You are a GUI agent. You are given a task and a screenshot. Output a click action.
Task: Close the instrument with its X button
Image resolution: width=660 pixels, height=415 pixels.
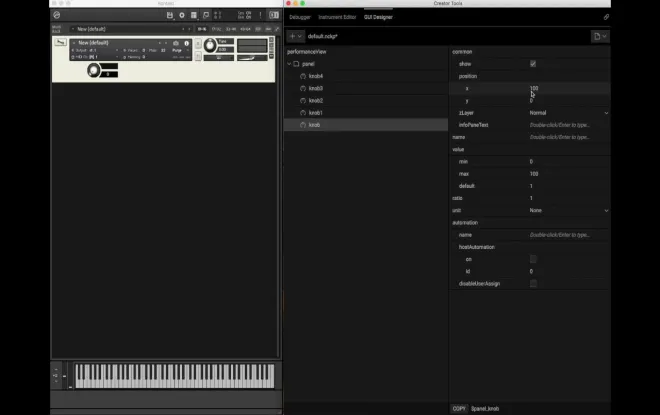pos(271,40)
